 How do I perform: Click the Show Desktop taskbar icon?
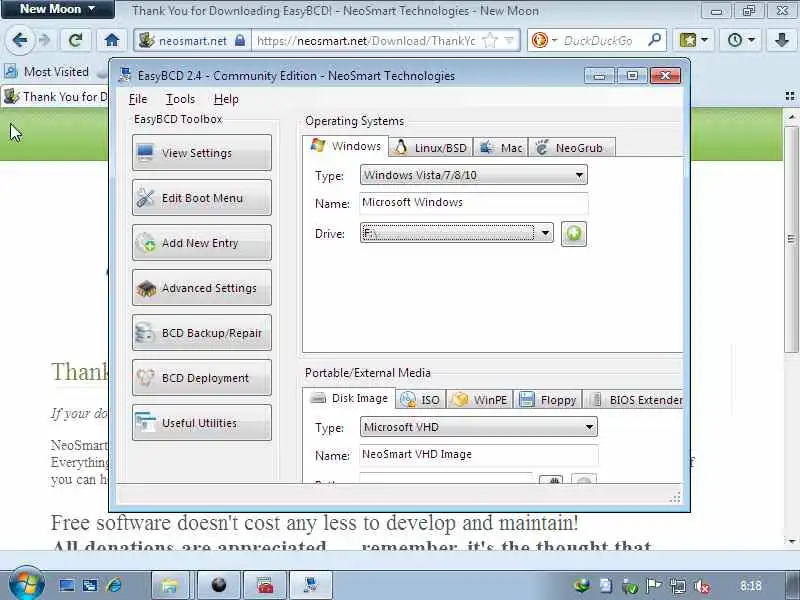point(67,585)
